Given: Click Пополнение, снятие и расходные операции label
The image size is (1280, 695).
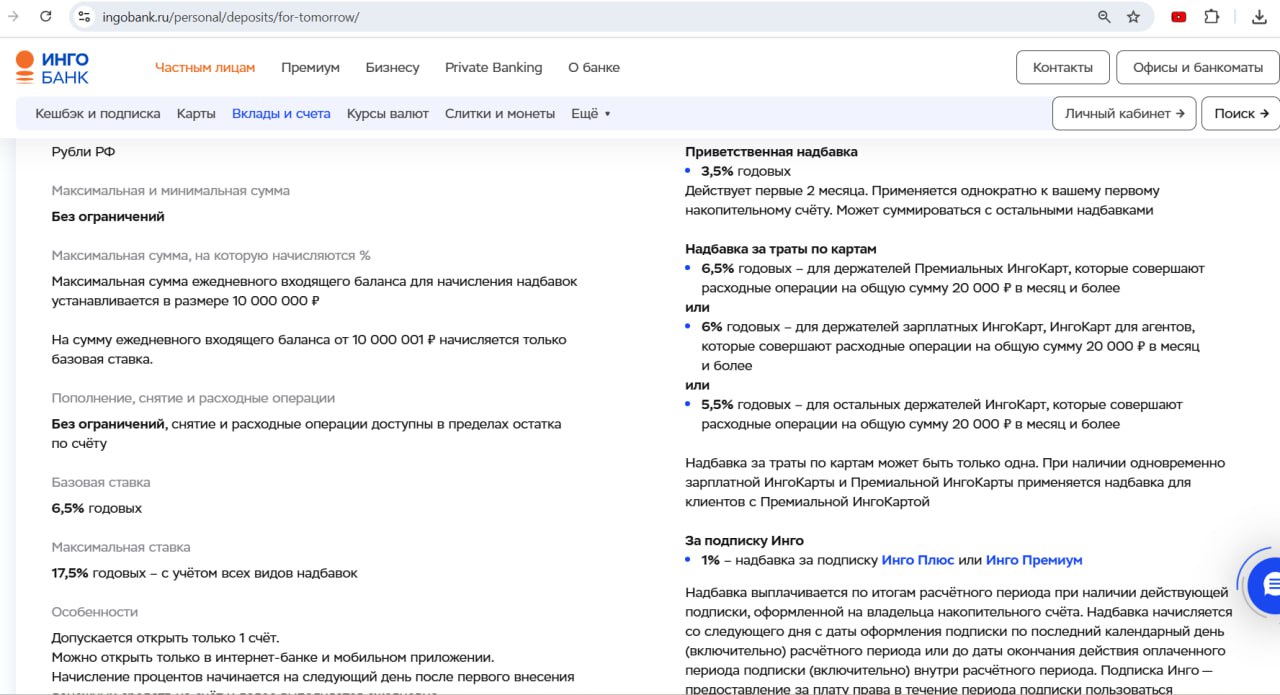Looking at the screenshot, I should pos(193,398).
